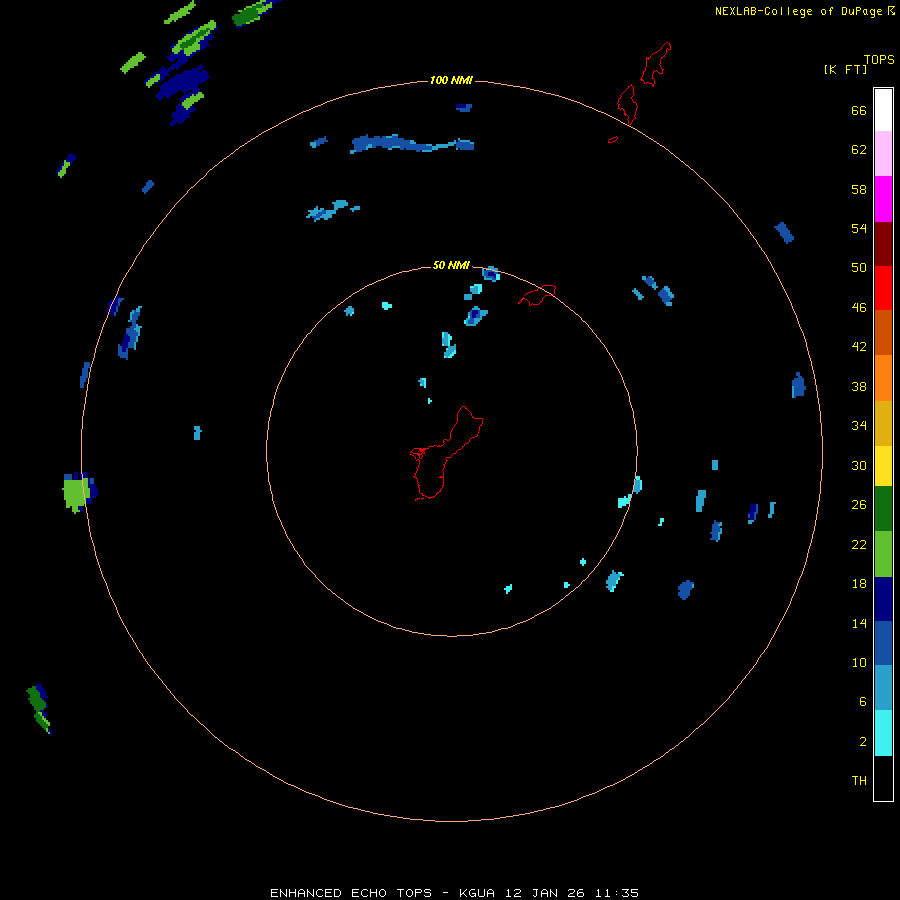
Task: Select the light steel-blue legend swatch
Action: point(883,688)
